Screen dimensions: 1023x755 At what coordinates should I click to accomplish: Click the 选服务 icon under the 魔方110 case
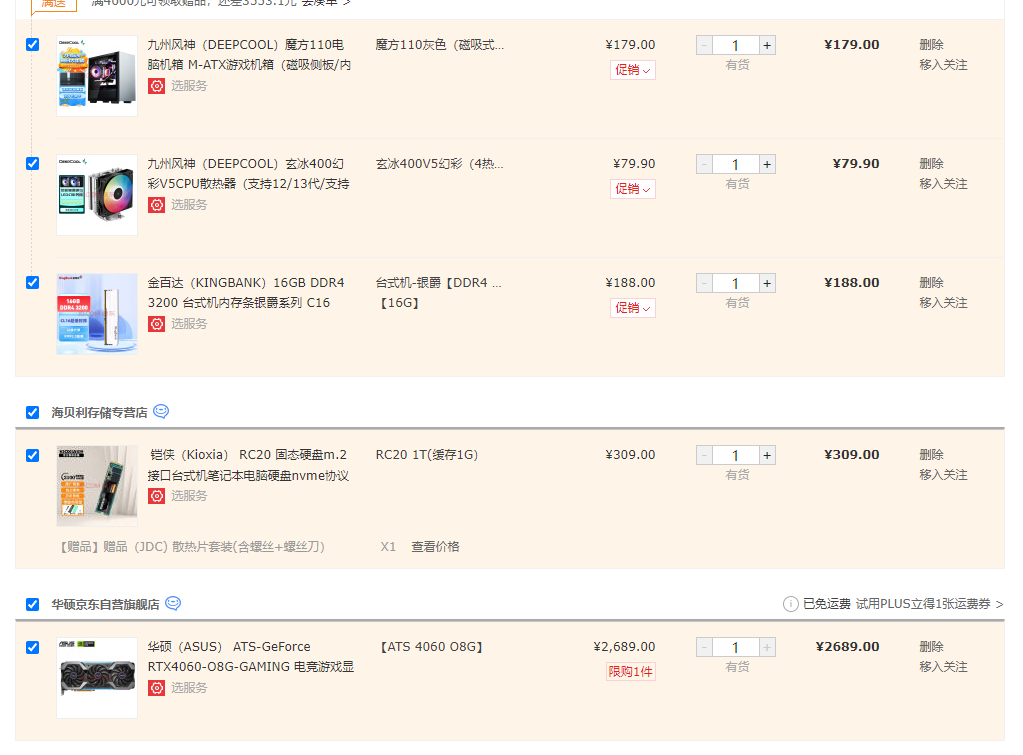point(157,86)
